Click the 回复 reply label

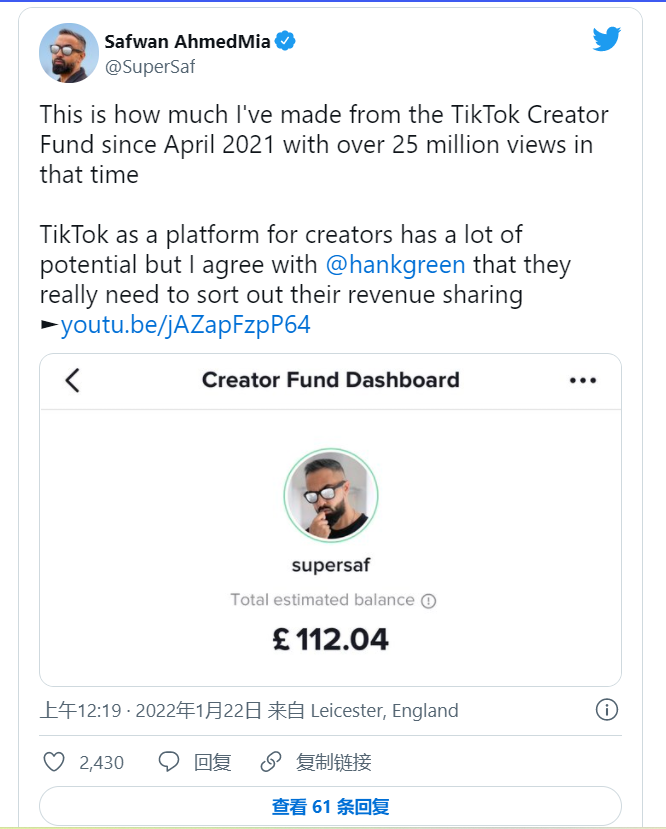coord(213,762)
